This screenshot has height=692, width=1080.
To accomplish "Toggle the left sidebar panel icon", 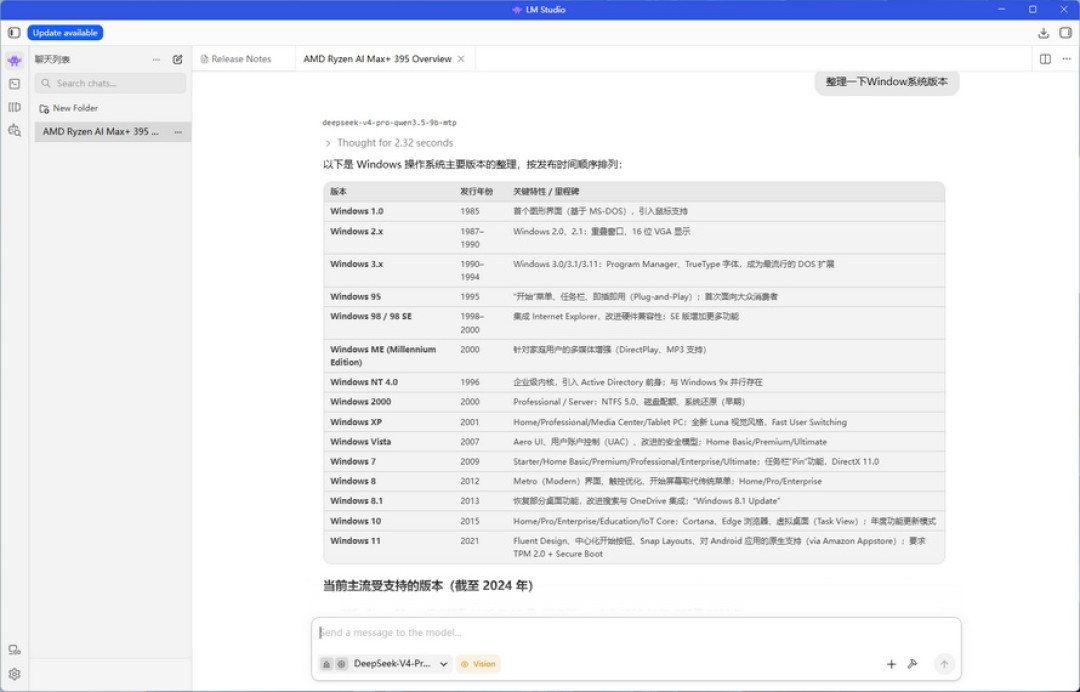I will click(14, 32).
